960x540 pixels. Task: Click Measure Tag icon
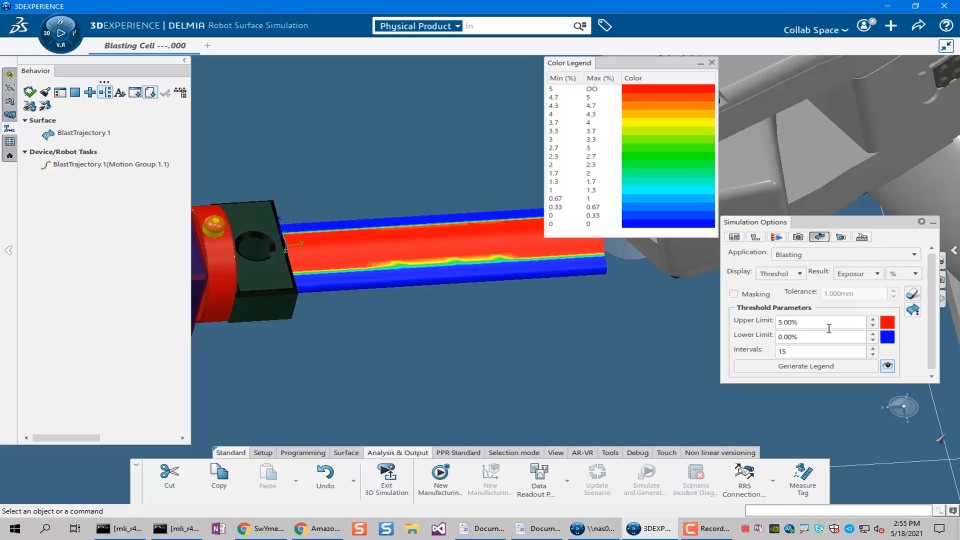803,479
